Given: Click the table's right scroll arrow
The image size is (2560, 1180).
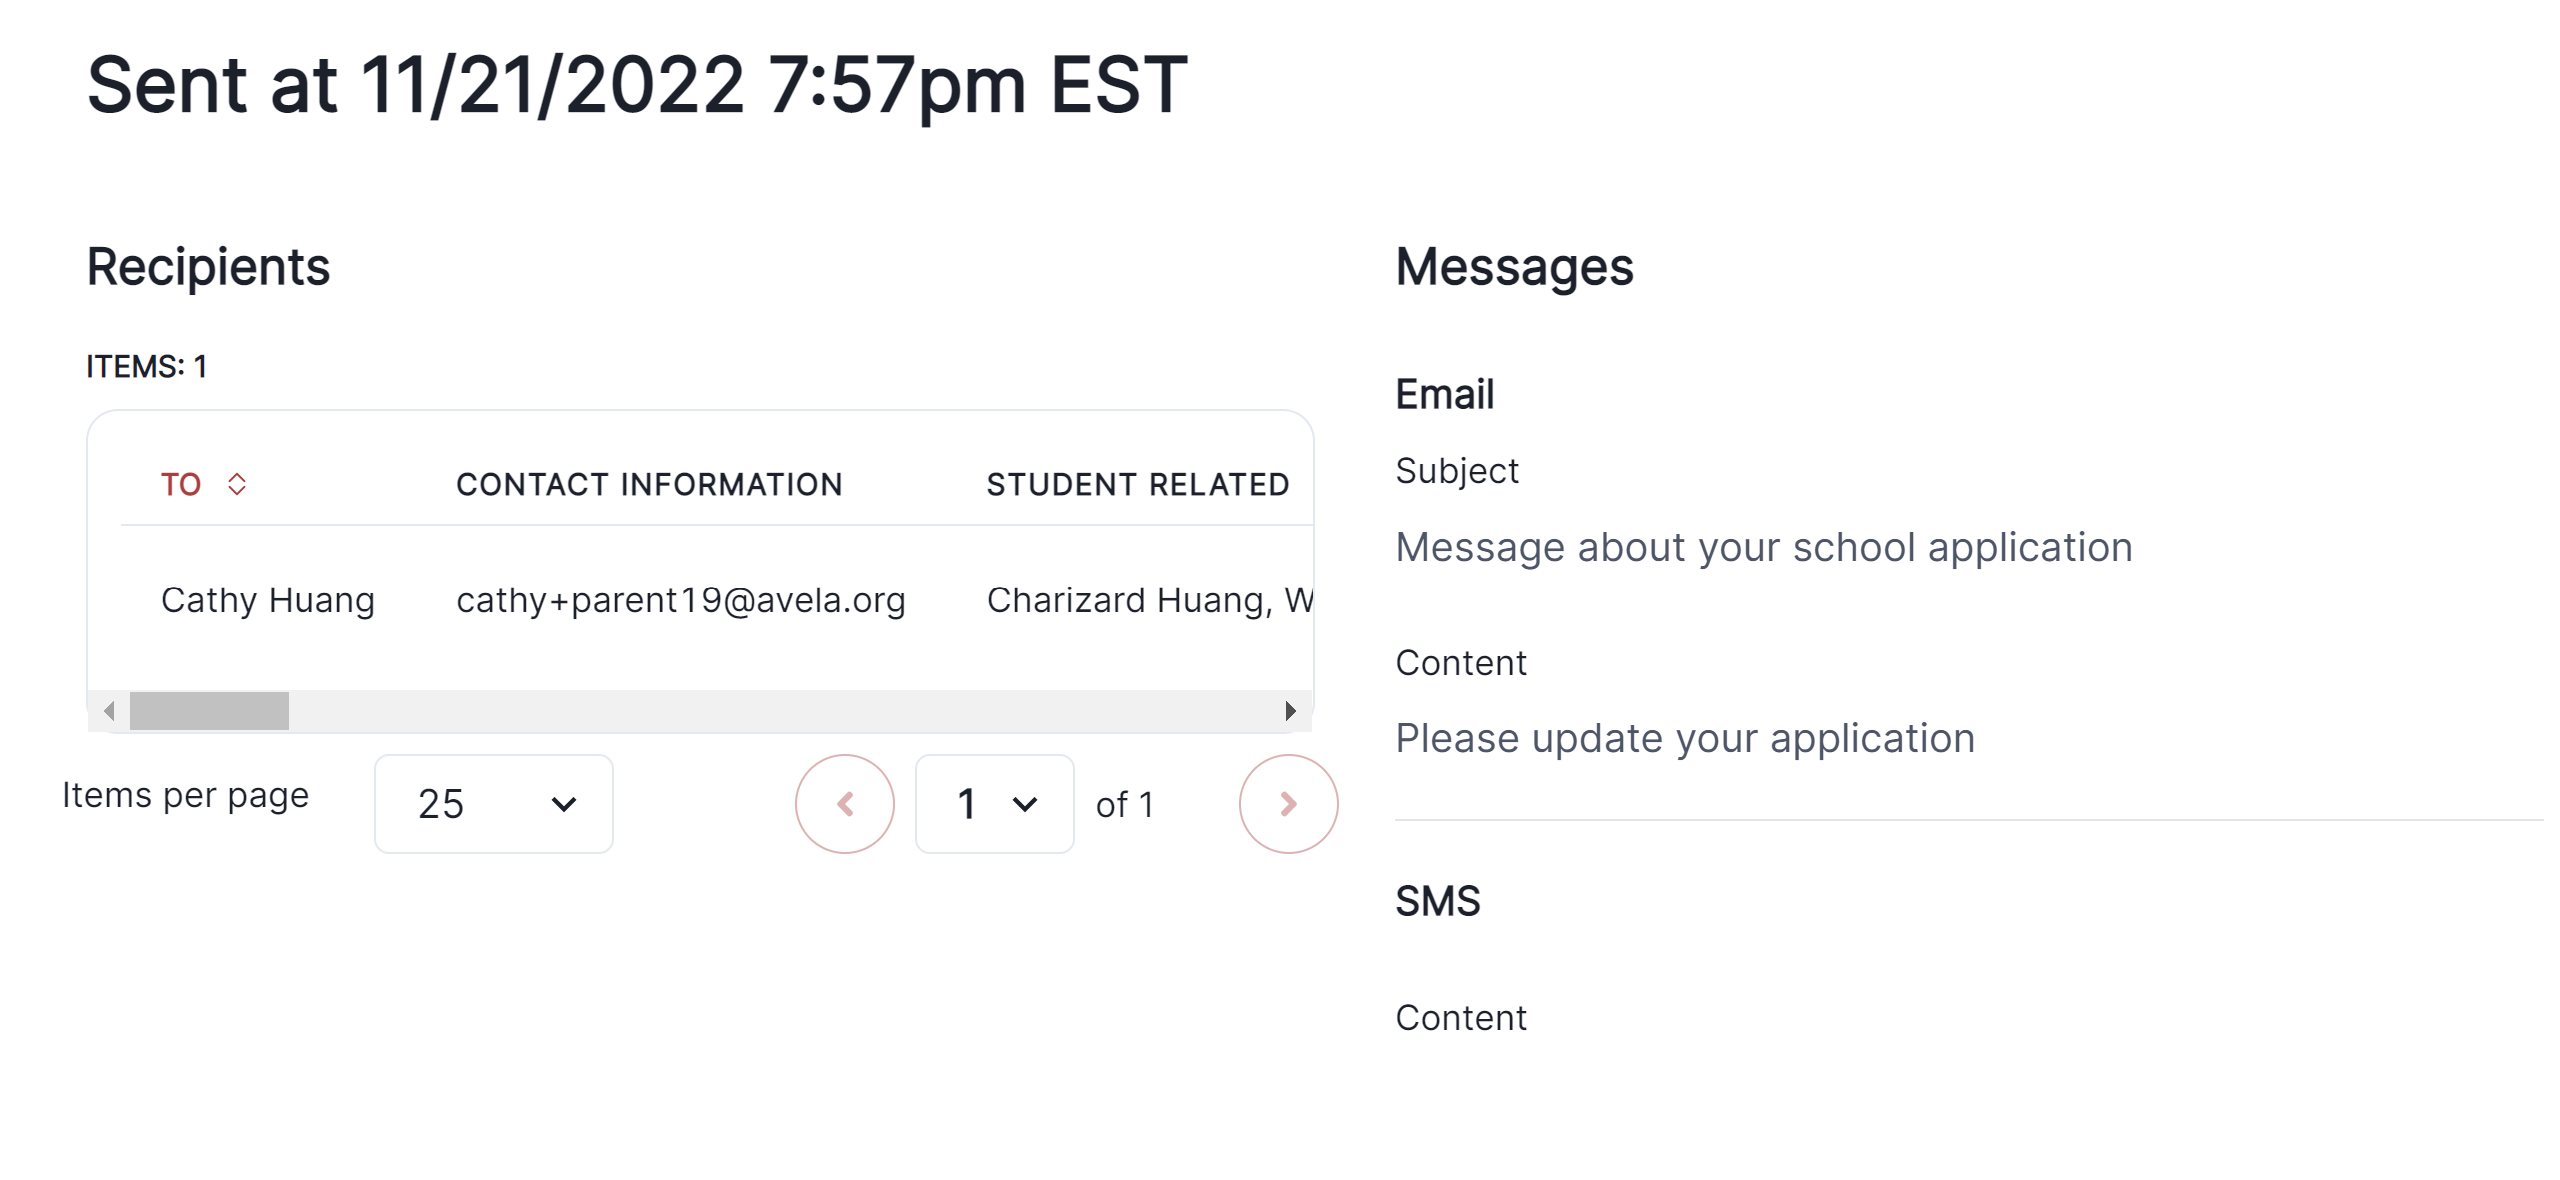Looking at the screenshot, I should click(1290, 711).
